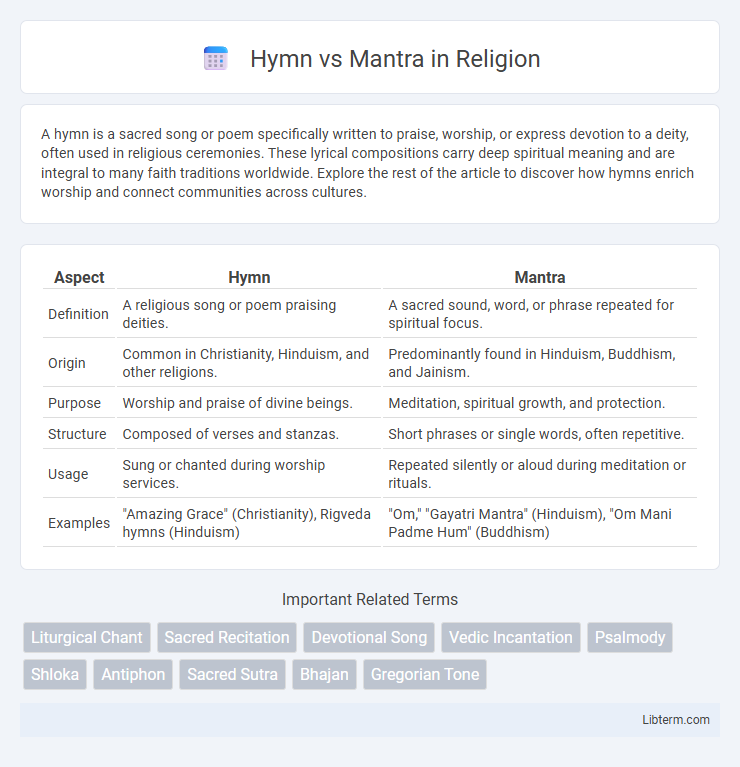This screenshot has width=740, height=767.
Task: Click the Mantra column header
Action: (539, 277)
